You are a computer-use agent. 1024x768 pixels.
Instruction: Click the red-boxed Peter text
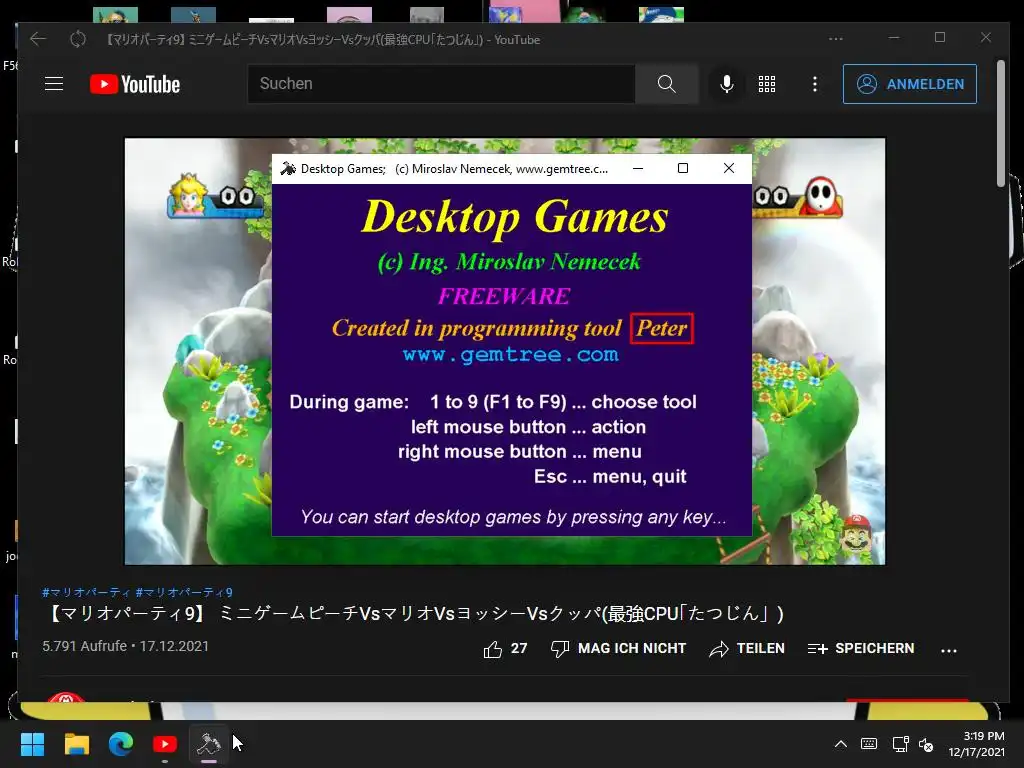(662, 328)
